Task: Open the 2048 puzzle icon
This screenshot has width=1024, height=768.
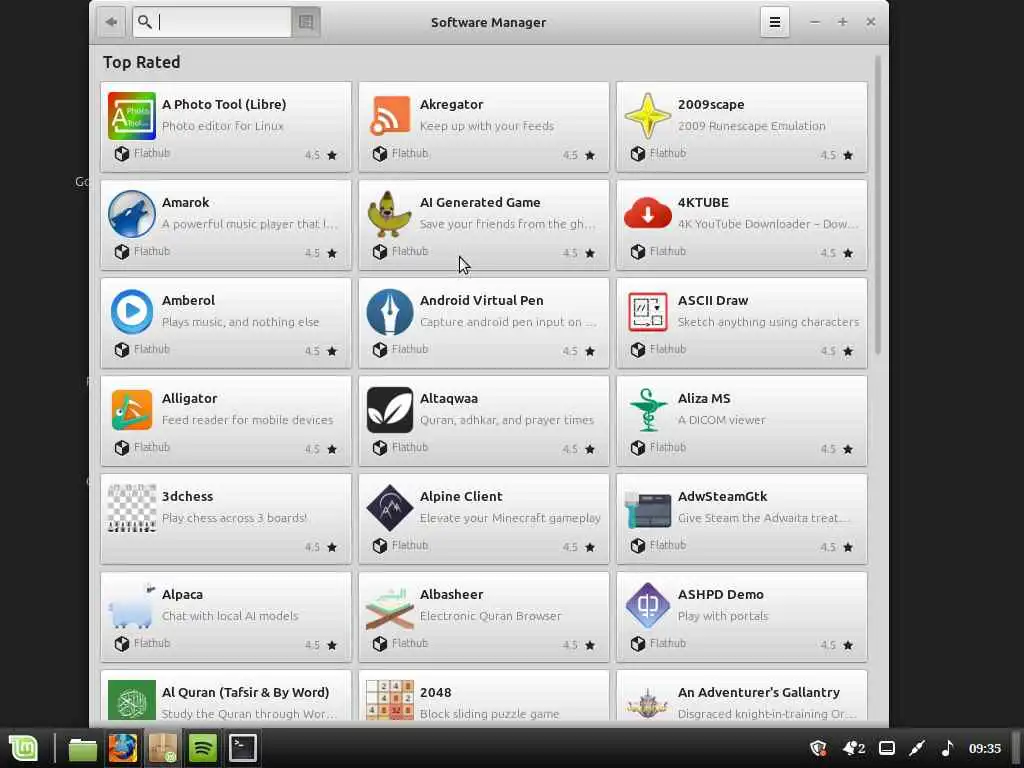Action: pos(390,700)
